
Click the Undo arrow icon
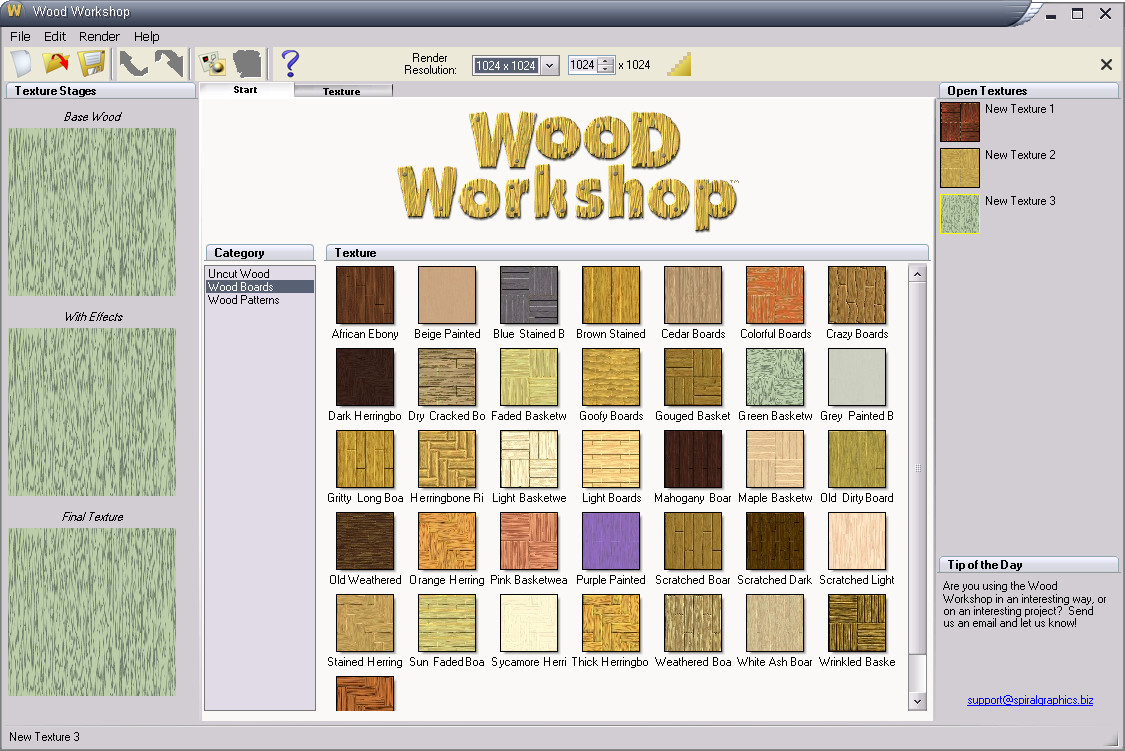coord(133,64)
